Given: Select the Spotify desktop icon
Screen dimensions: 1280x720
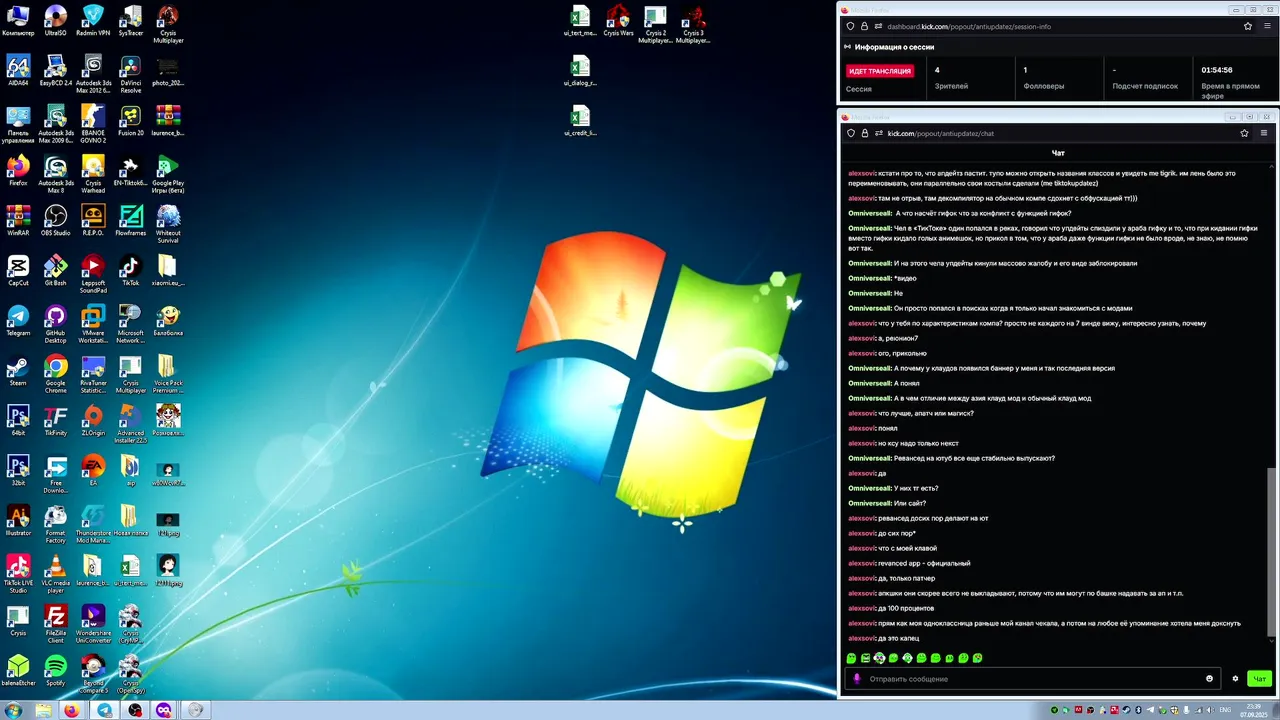Looking at the screenshot, I should coord(56,671).
